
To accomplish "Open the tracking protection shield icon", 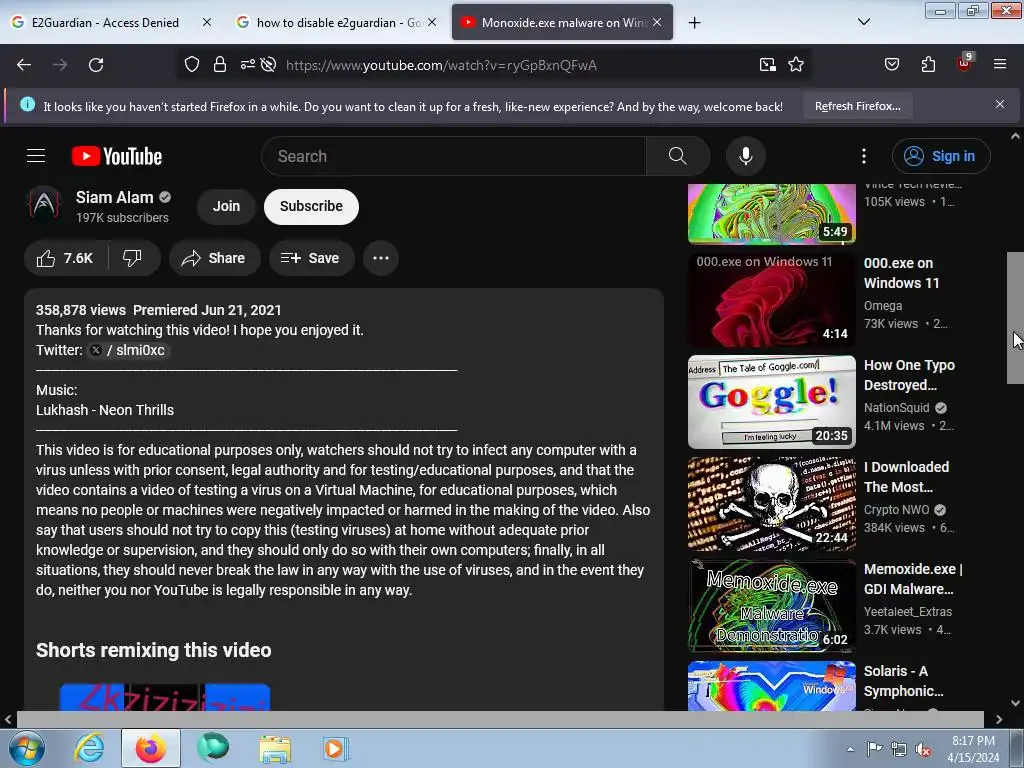I will point(191,65).
